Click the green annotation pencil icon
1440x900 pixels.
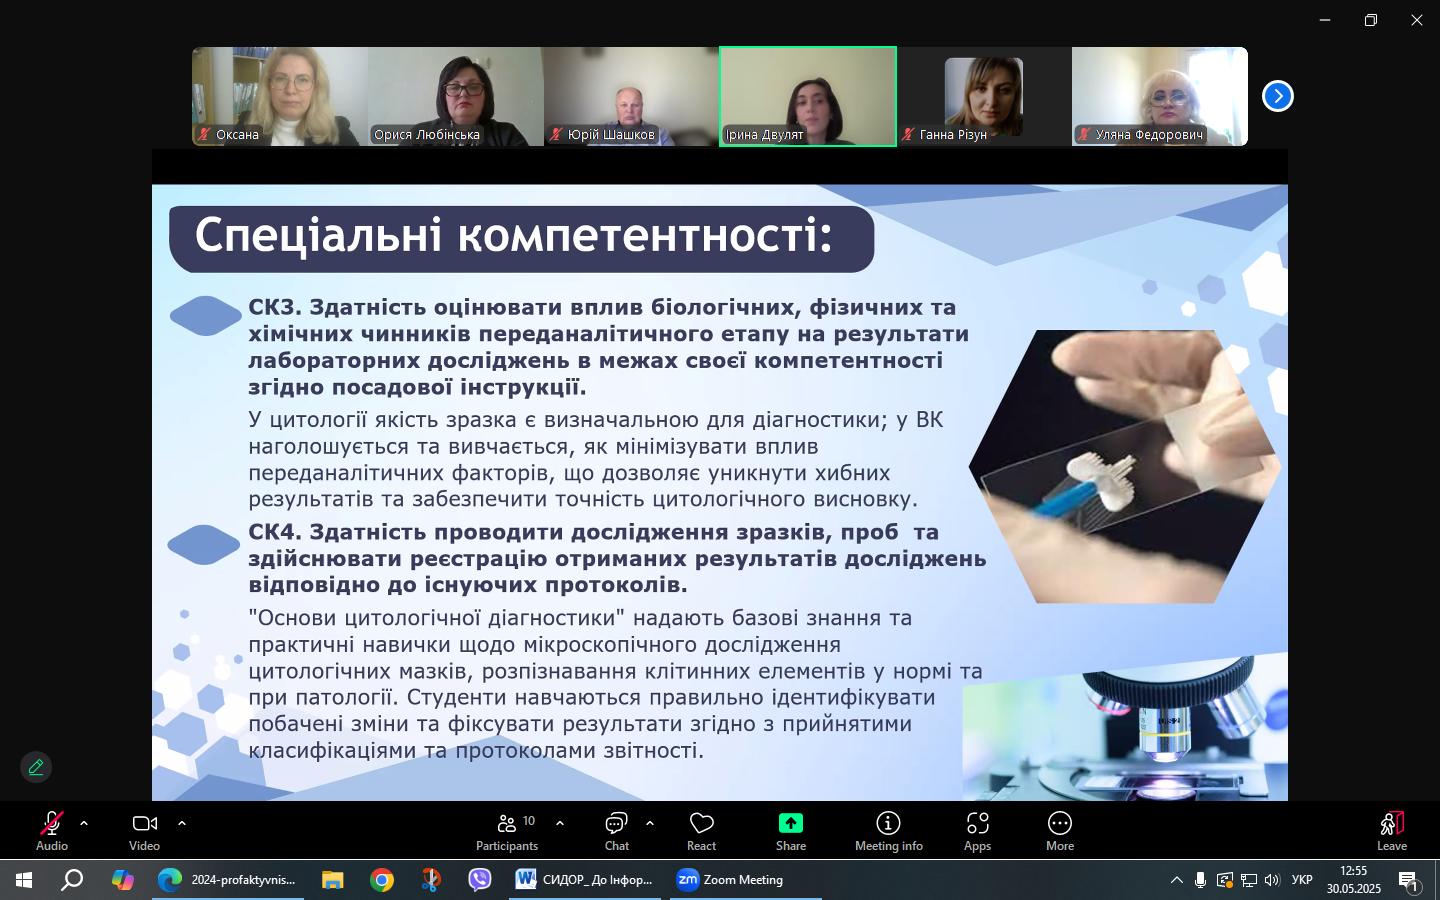(36, 767)
